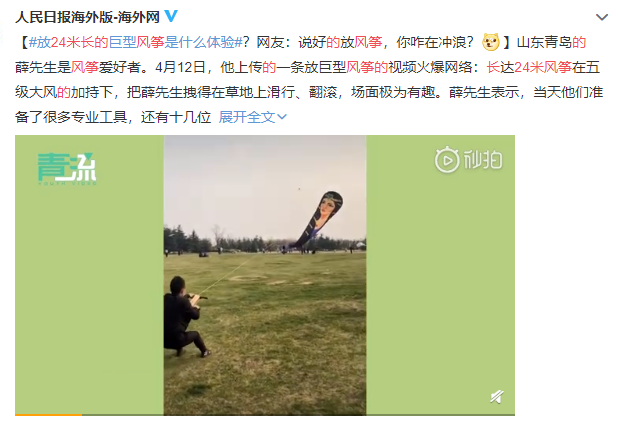The width and height of the screenshot is (618, 425).
Task: Seek to the middle of the video progress bar
Action: click(265, 414)
